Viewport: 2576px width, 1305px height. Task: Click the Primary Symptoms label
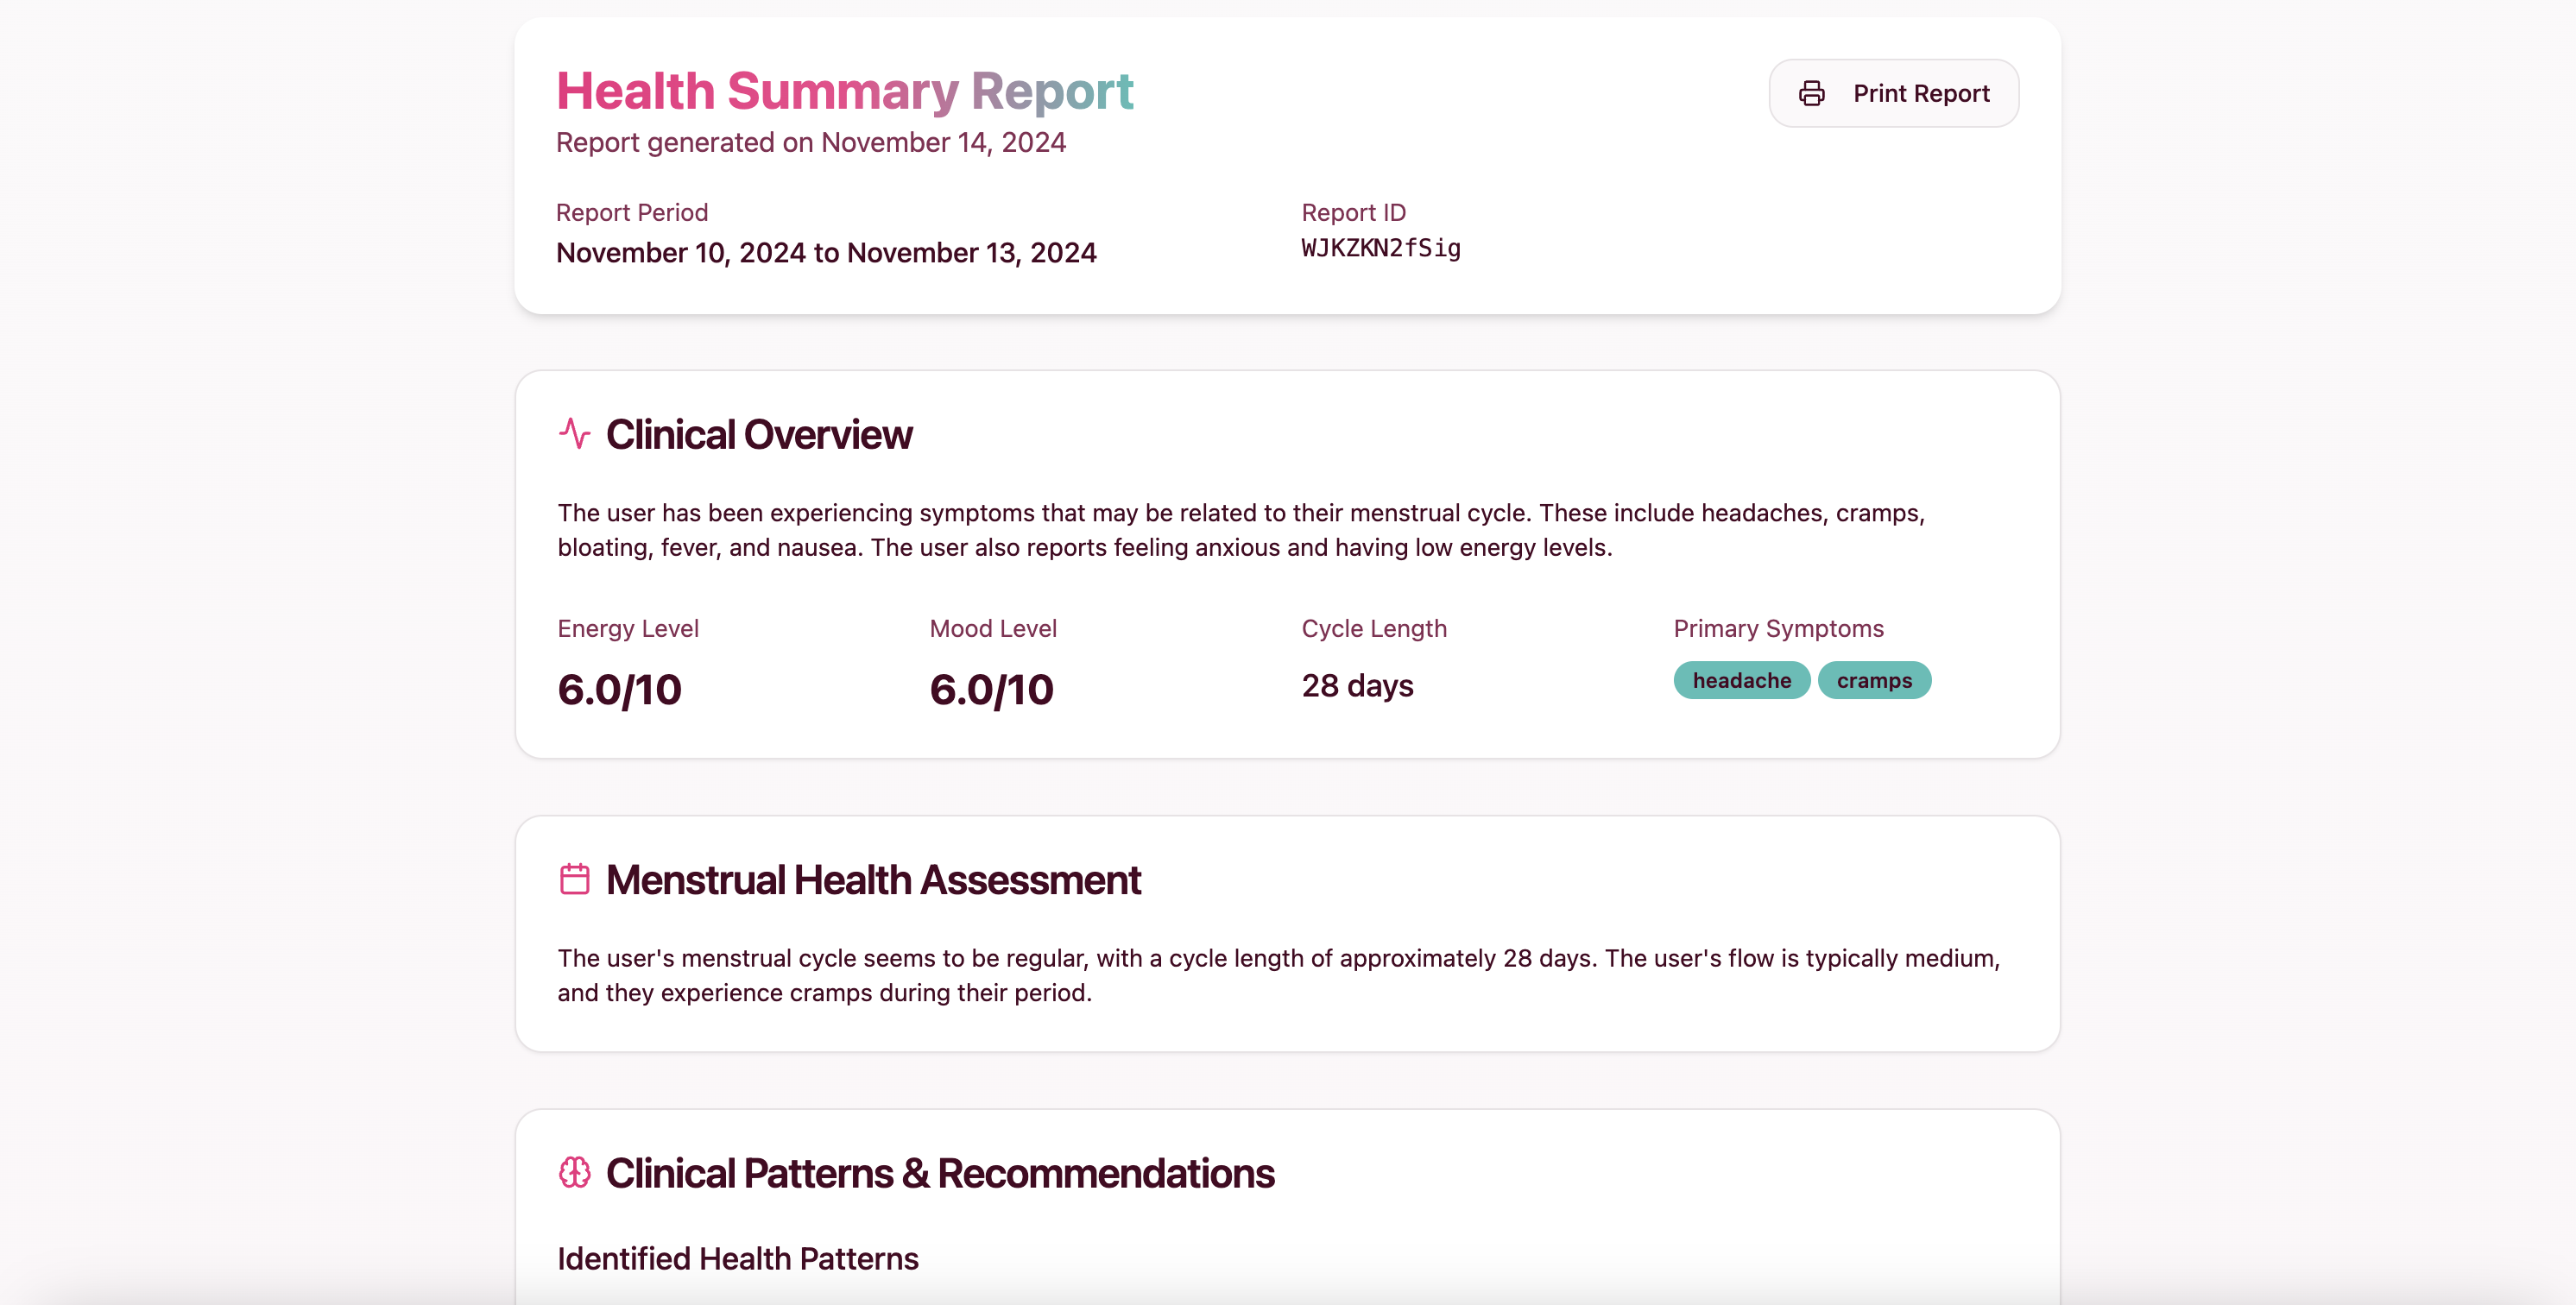tap(1778, 628)
